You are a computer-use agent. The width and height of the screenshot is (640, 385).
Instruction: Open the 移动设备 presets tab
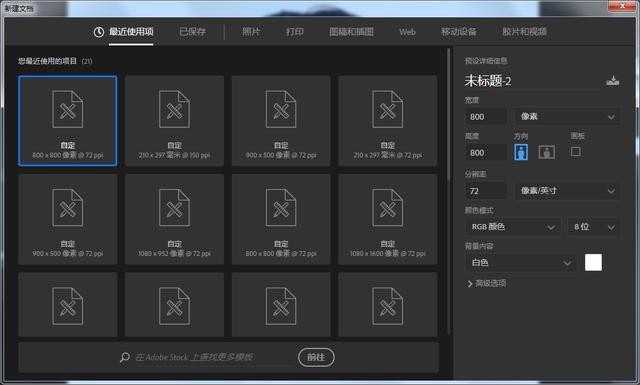(458, 31)
